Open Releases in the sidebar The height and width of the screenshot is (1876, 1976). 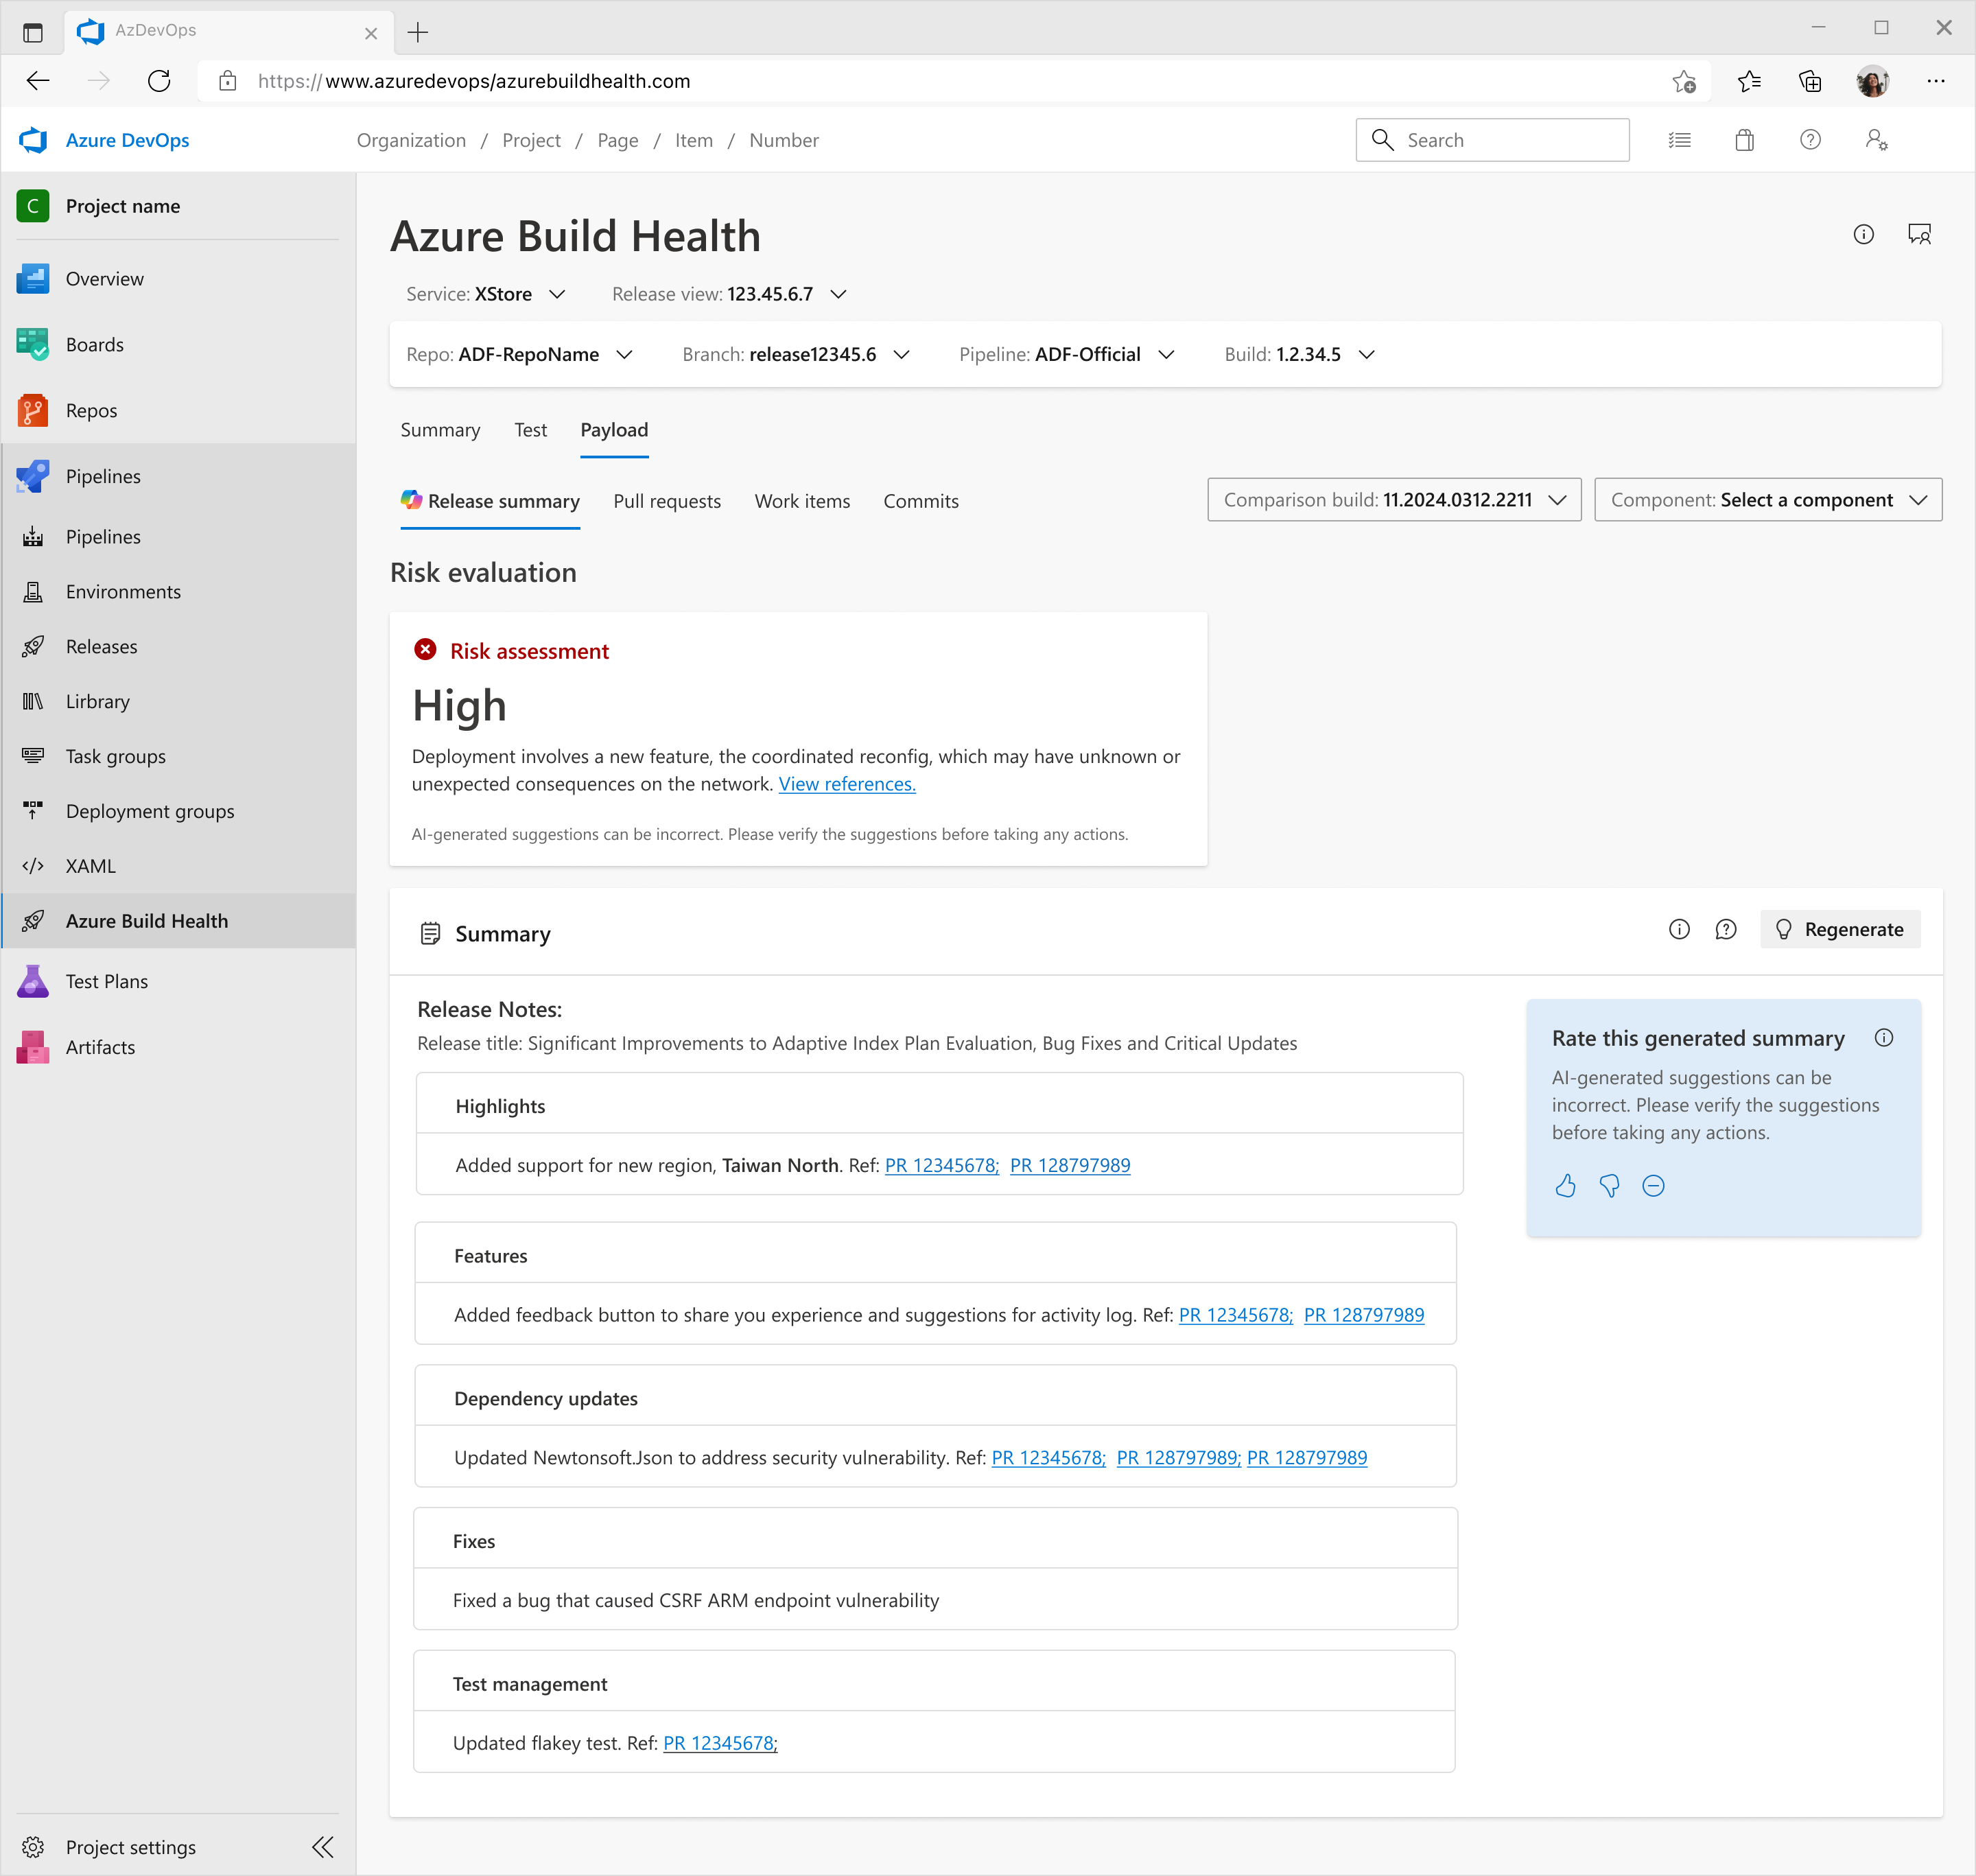coord(101,647)
